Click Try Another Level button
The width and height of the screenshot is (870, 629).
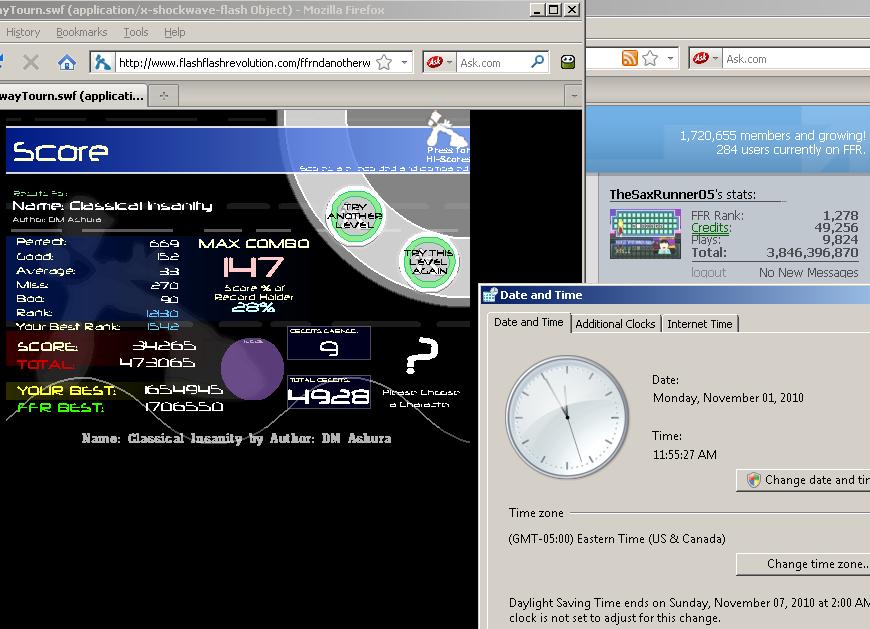pos(355,216)
